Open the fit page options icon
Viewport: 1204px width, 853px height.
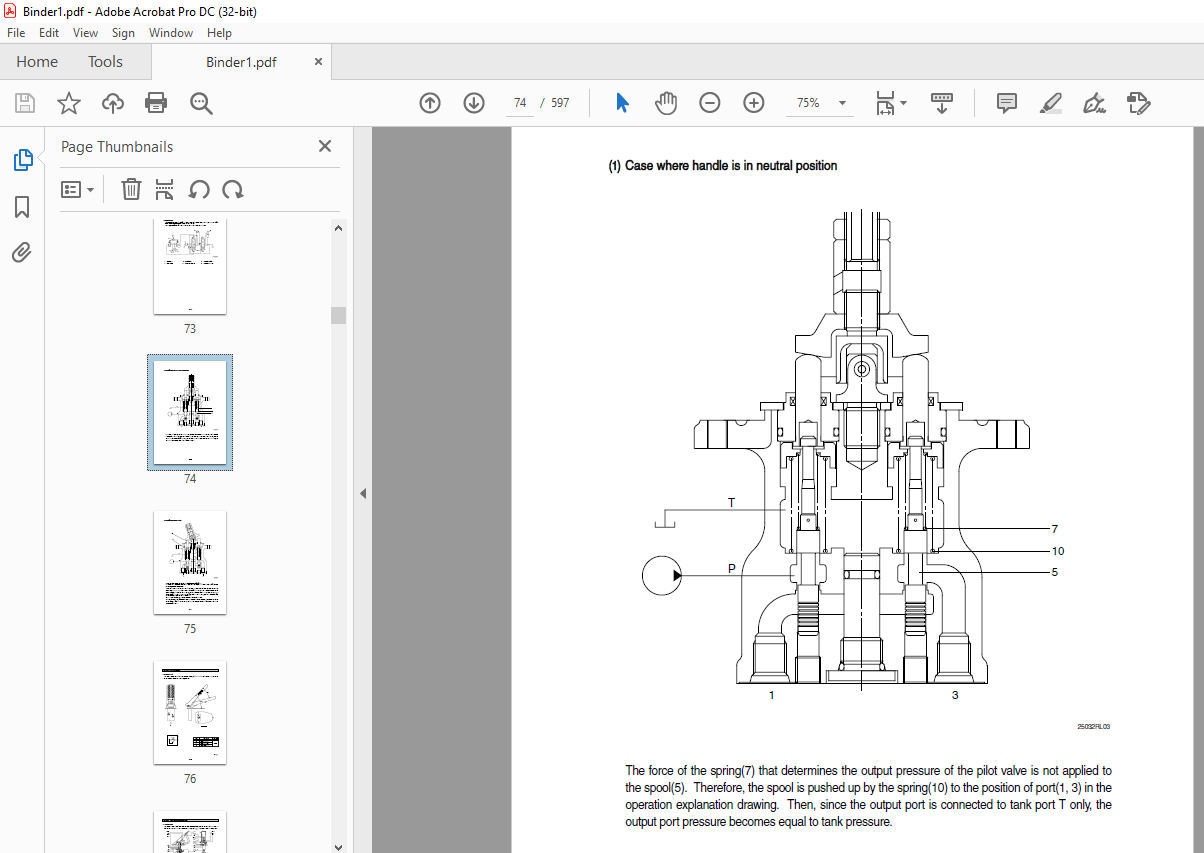890,103
